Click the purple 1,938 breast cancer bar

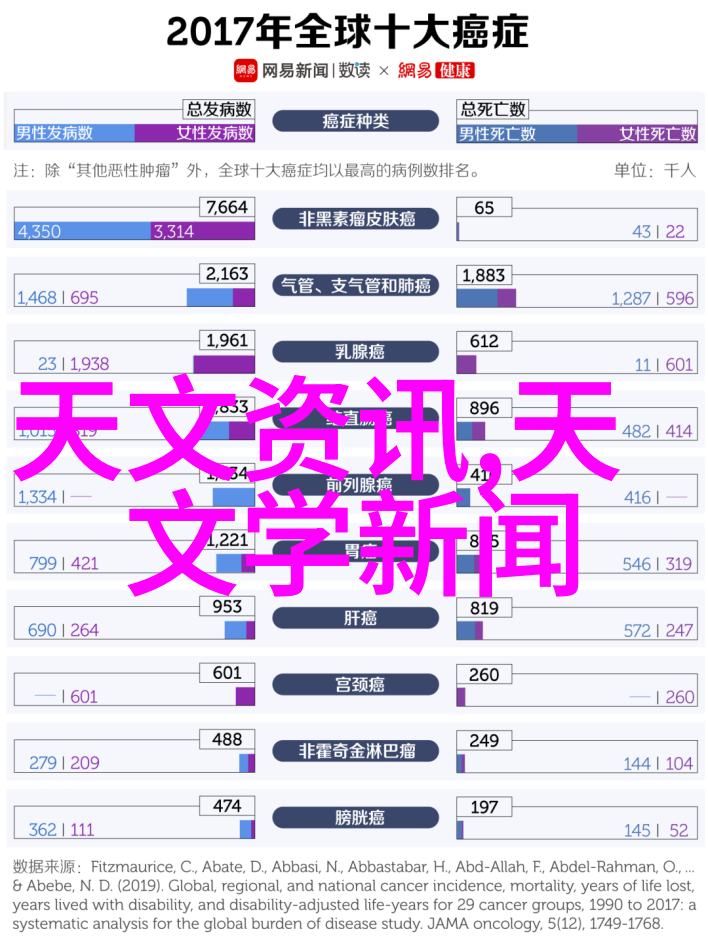point(224,364)
